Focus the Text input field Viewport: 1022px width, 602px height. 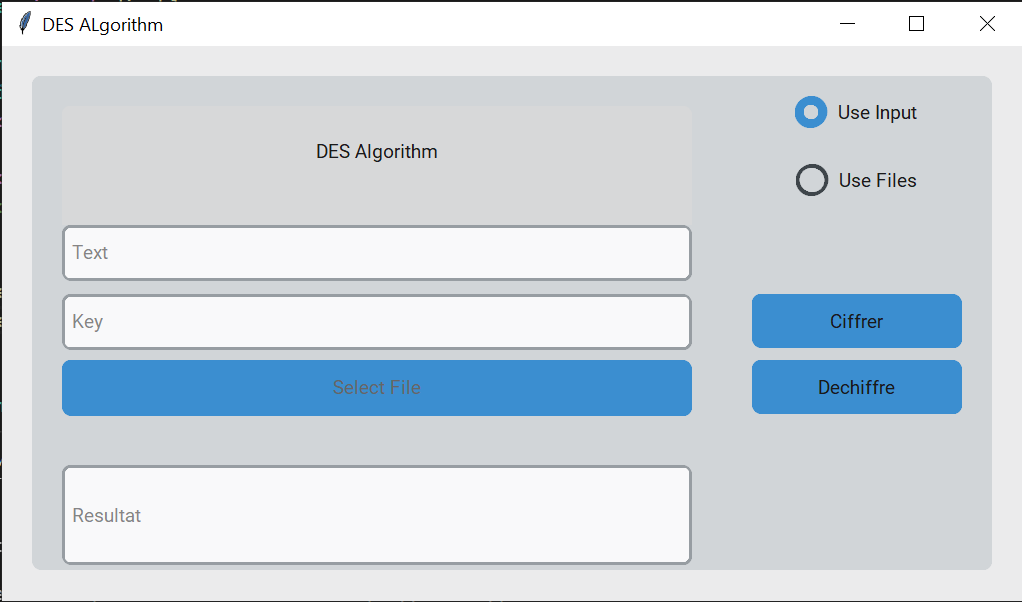click(376, 253)
